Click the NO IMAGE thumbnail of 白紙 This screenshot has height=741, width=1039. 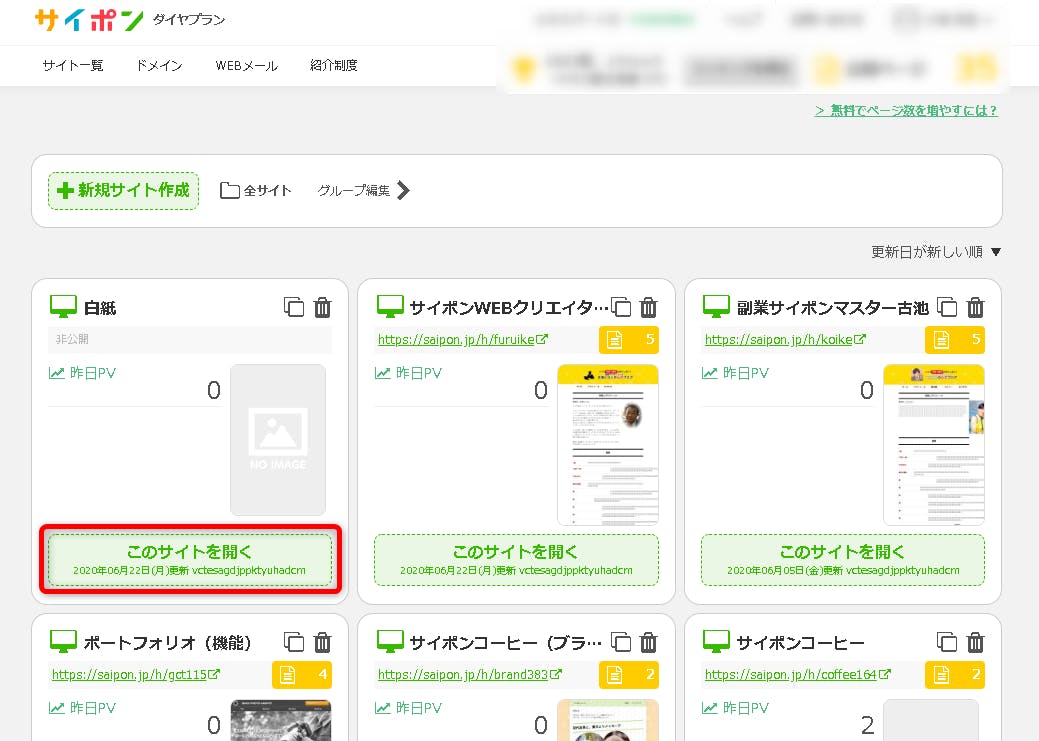278,439
